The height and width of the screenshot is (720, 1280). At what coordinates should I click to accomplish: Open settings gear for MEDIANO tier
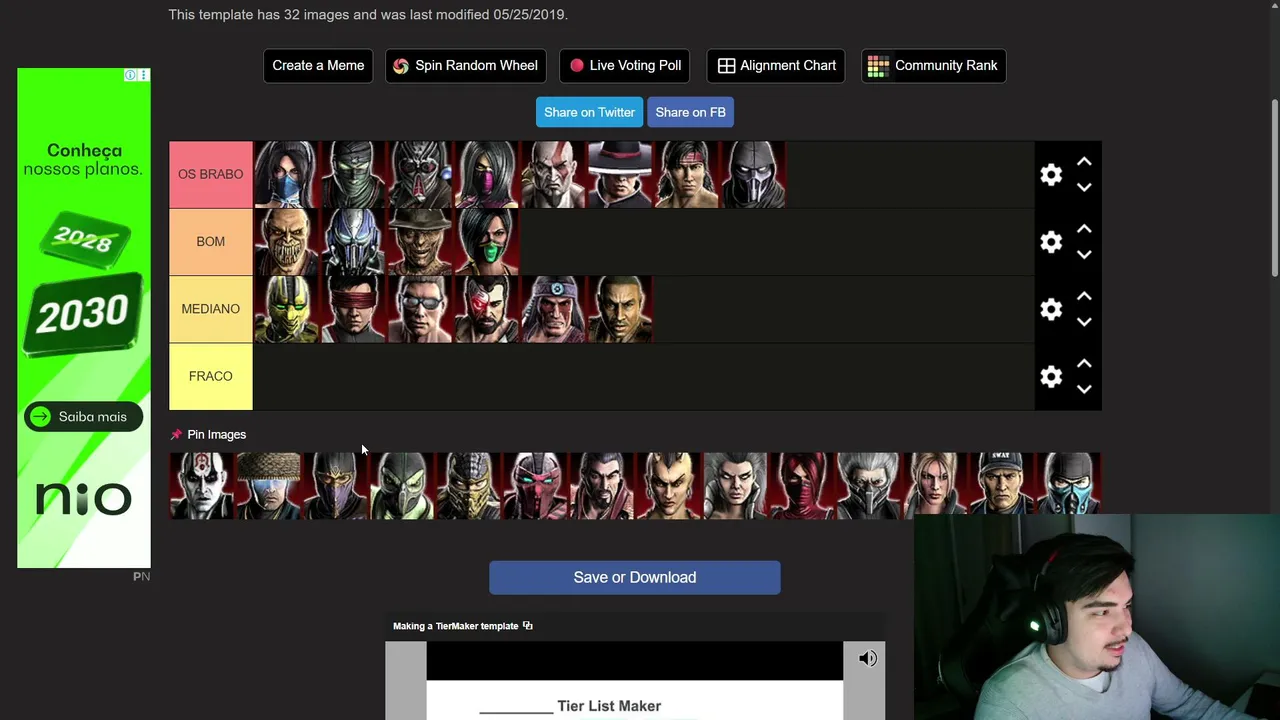1051,309
